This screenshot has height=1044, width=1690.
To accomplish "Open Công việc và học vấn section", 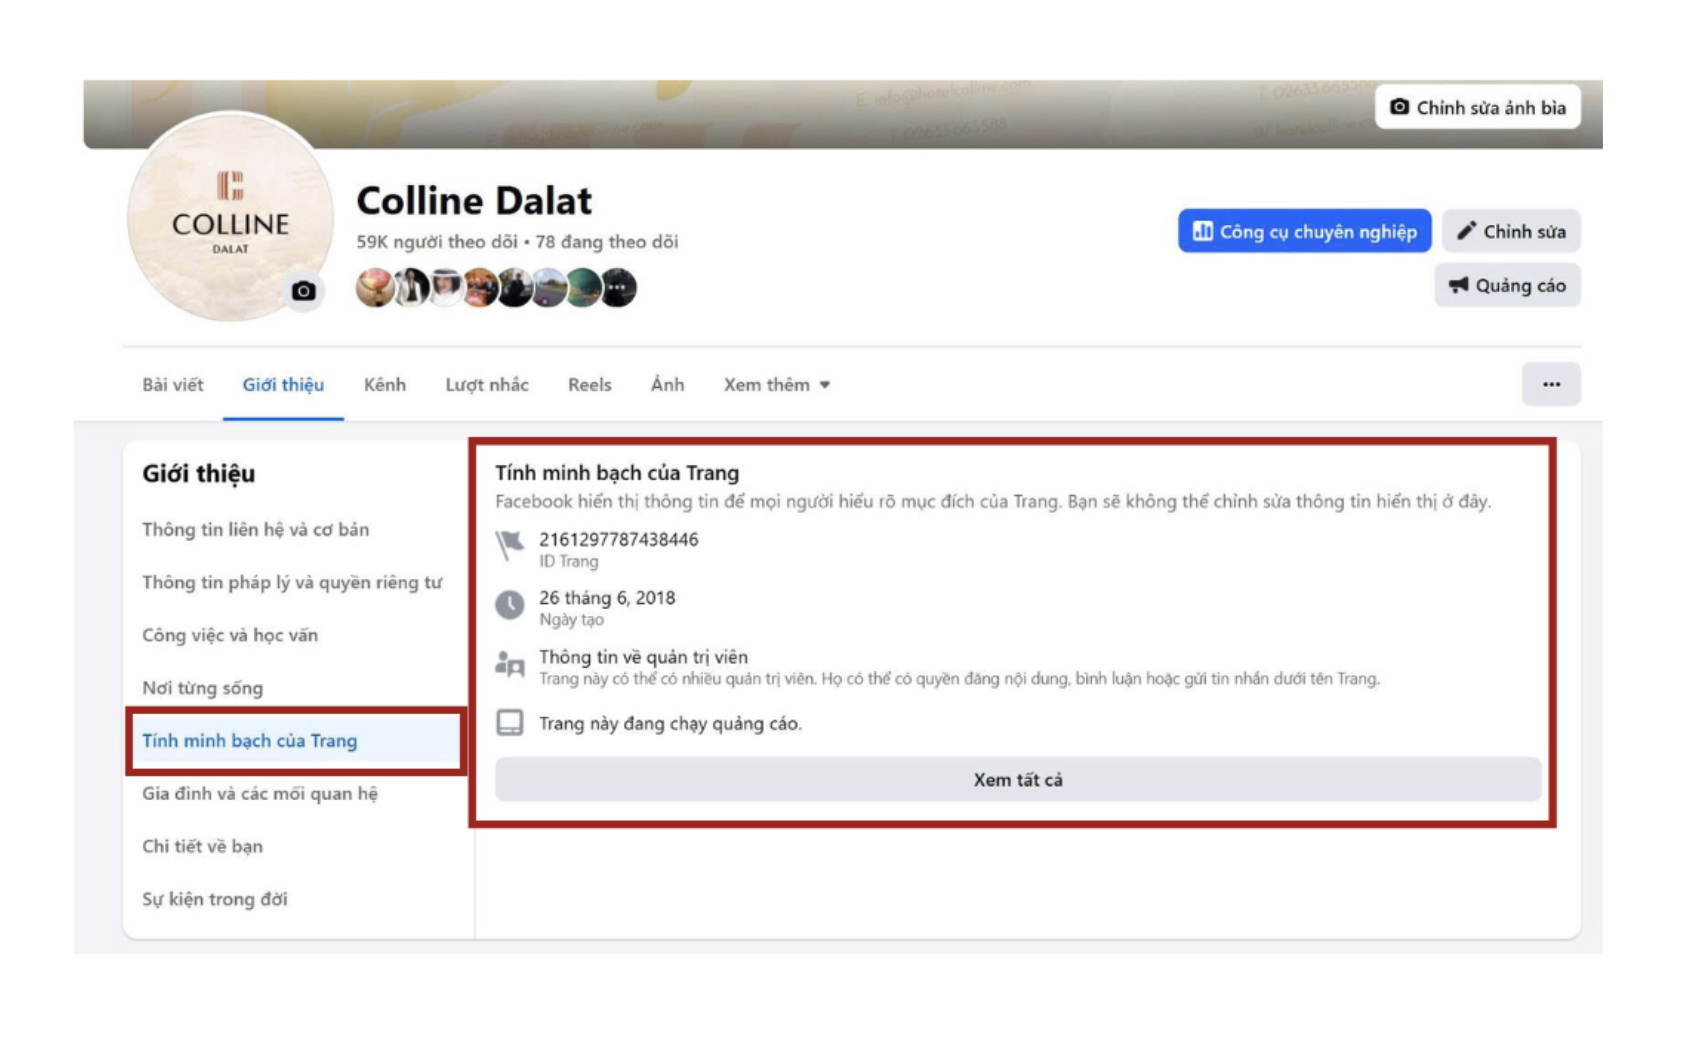I will click(230, 635).
